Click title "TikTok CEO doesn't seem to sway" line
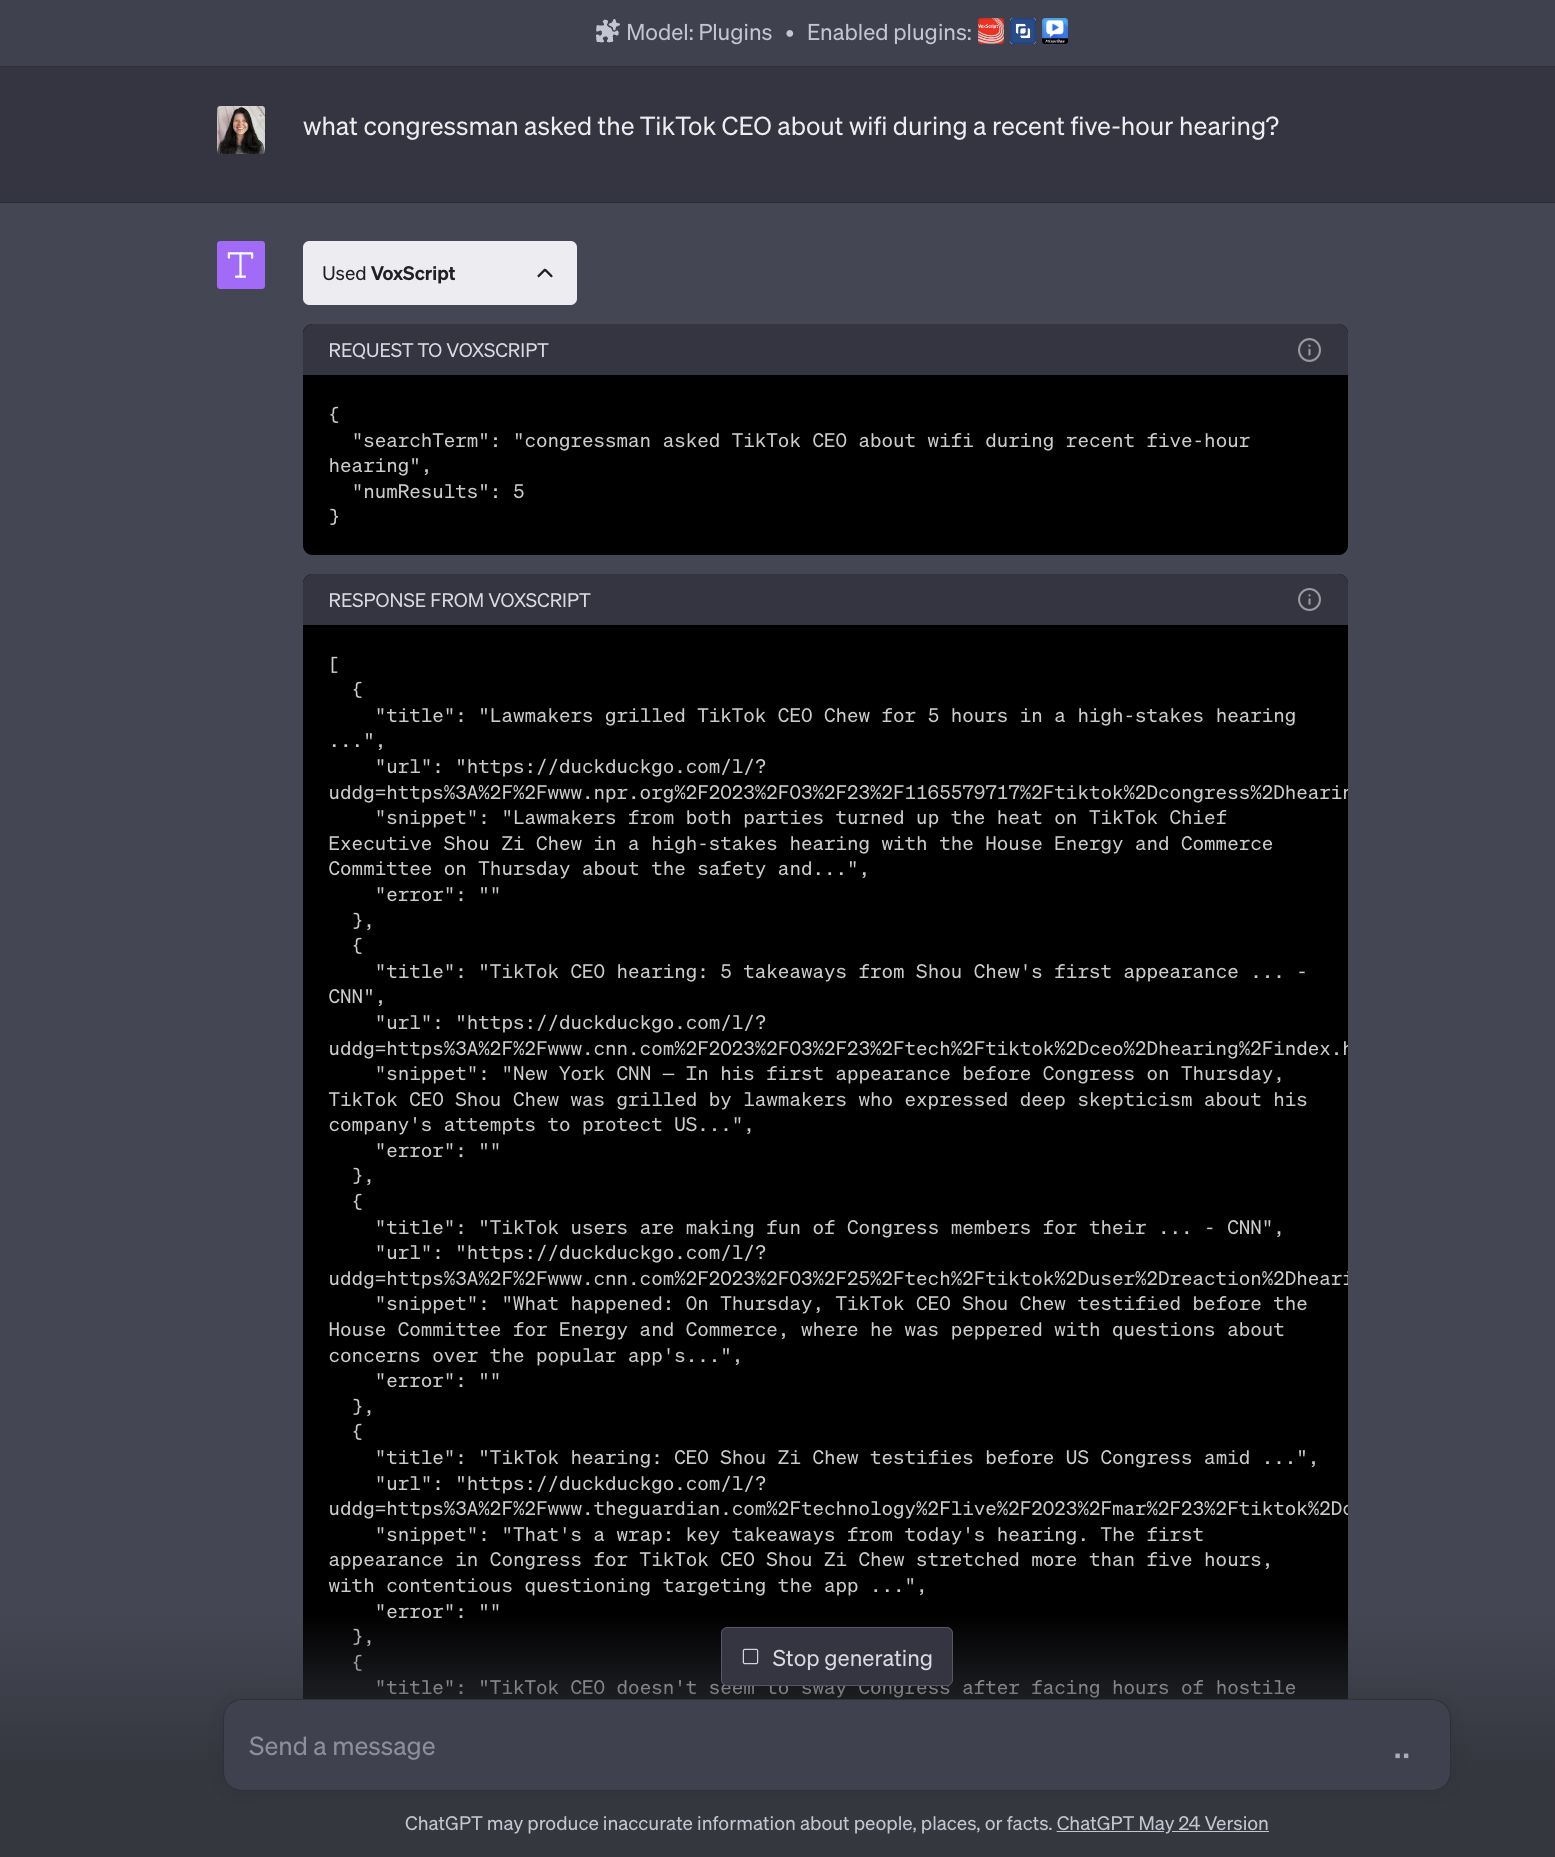The image size is (1555, 1857). click(835, 1688)
